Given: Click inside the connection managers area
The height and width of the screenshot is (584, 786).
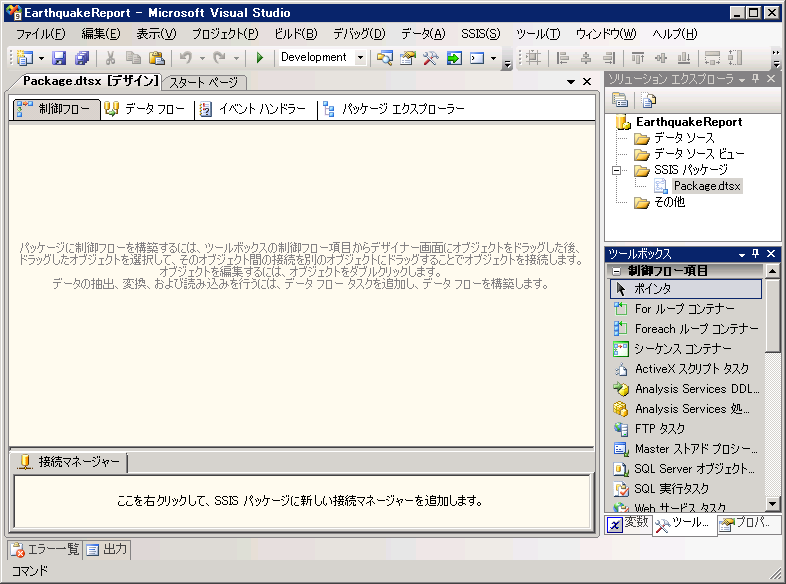Looking at the screenshot, I should point(302,501).
